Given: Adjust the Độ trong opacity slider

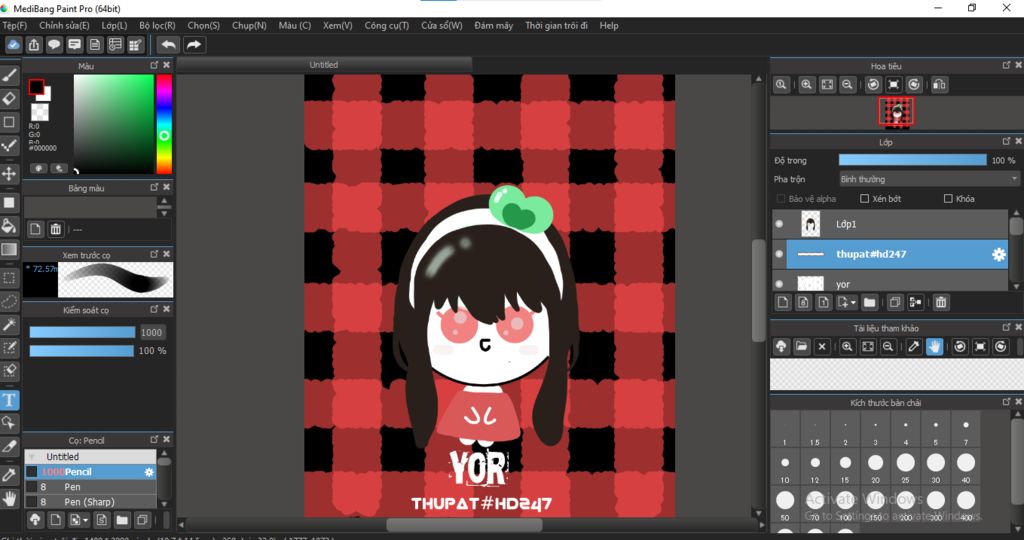Looking at the screenshot, I should [912, 160].
